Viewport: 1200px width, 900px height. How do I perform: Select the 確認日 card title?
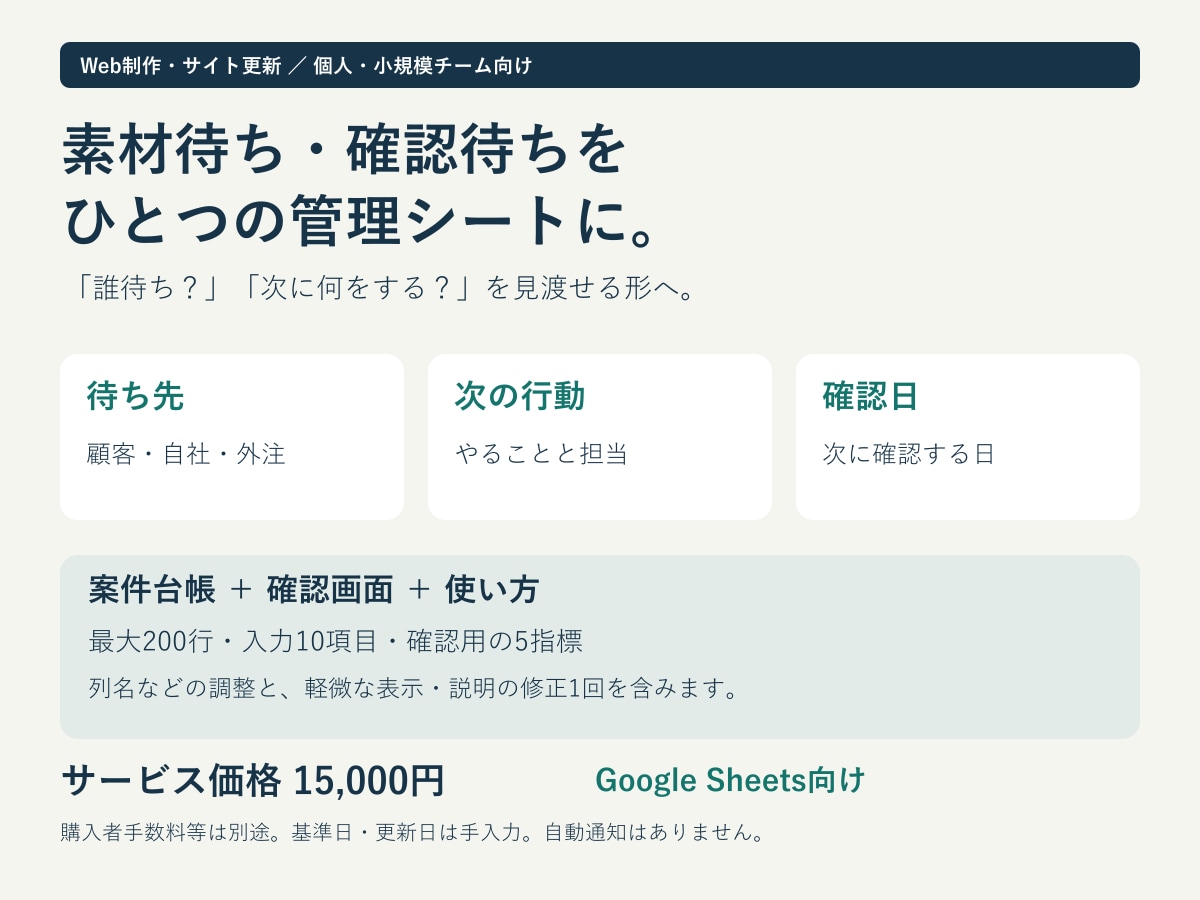coord(871,397)
